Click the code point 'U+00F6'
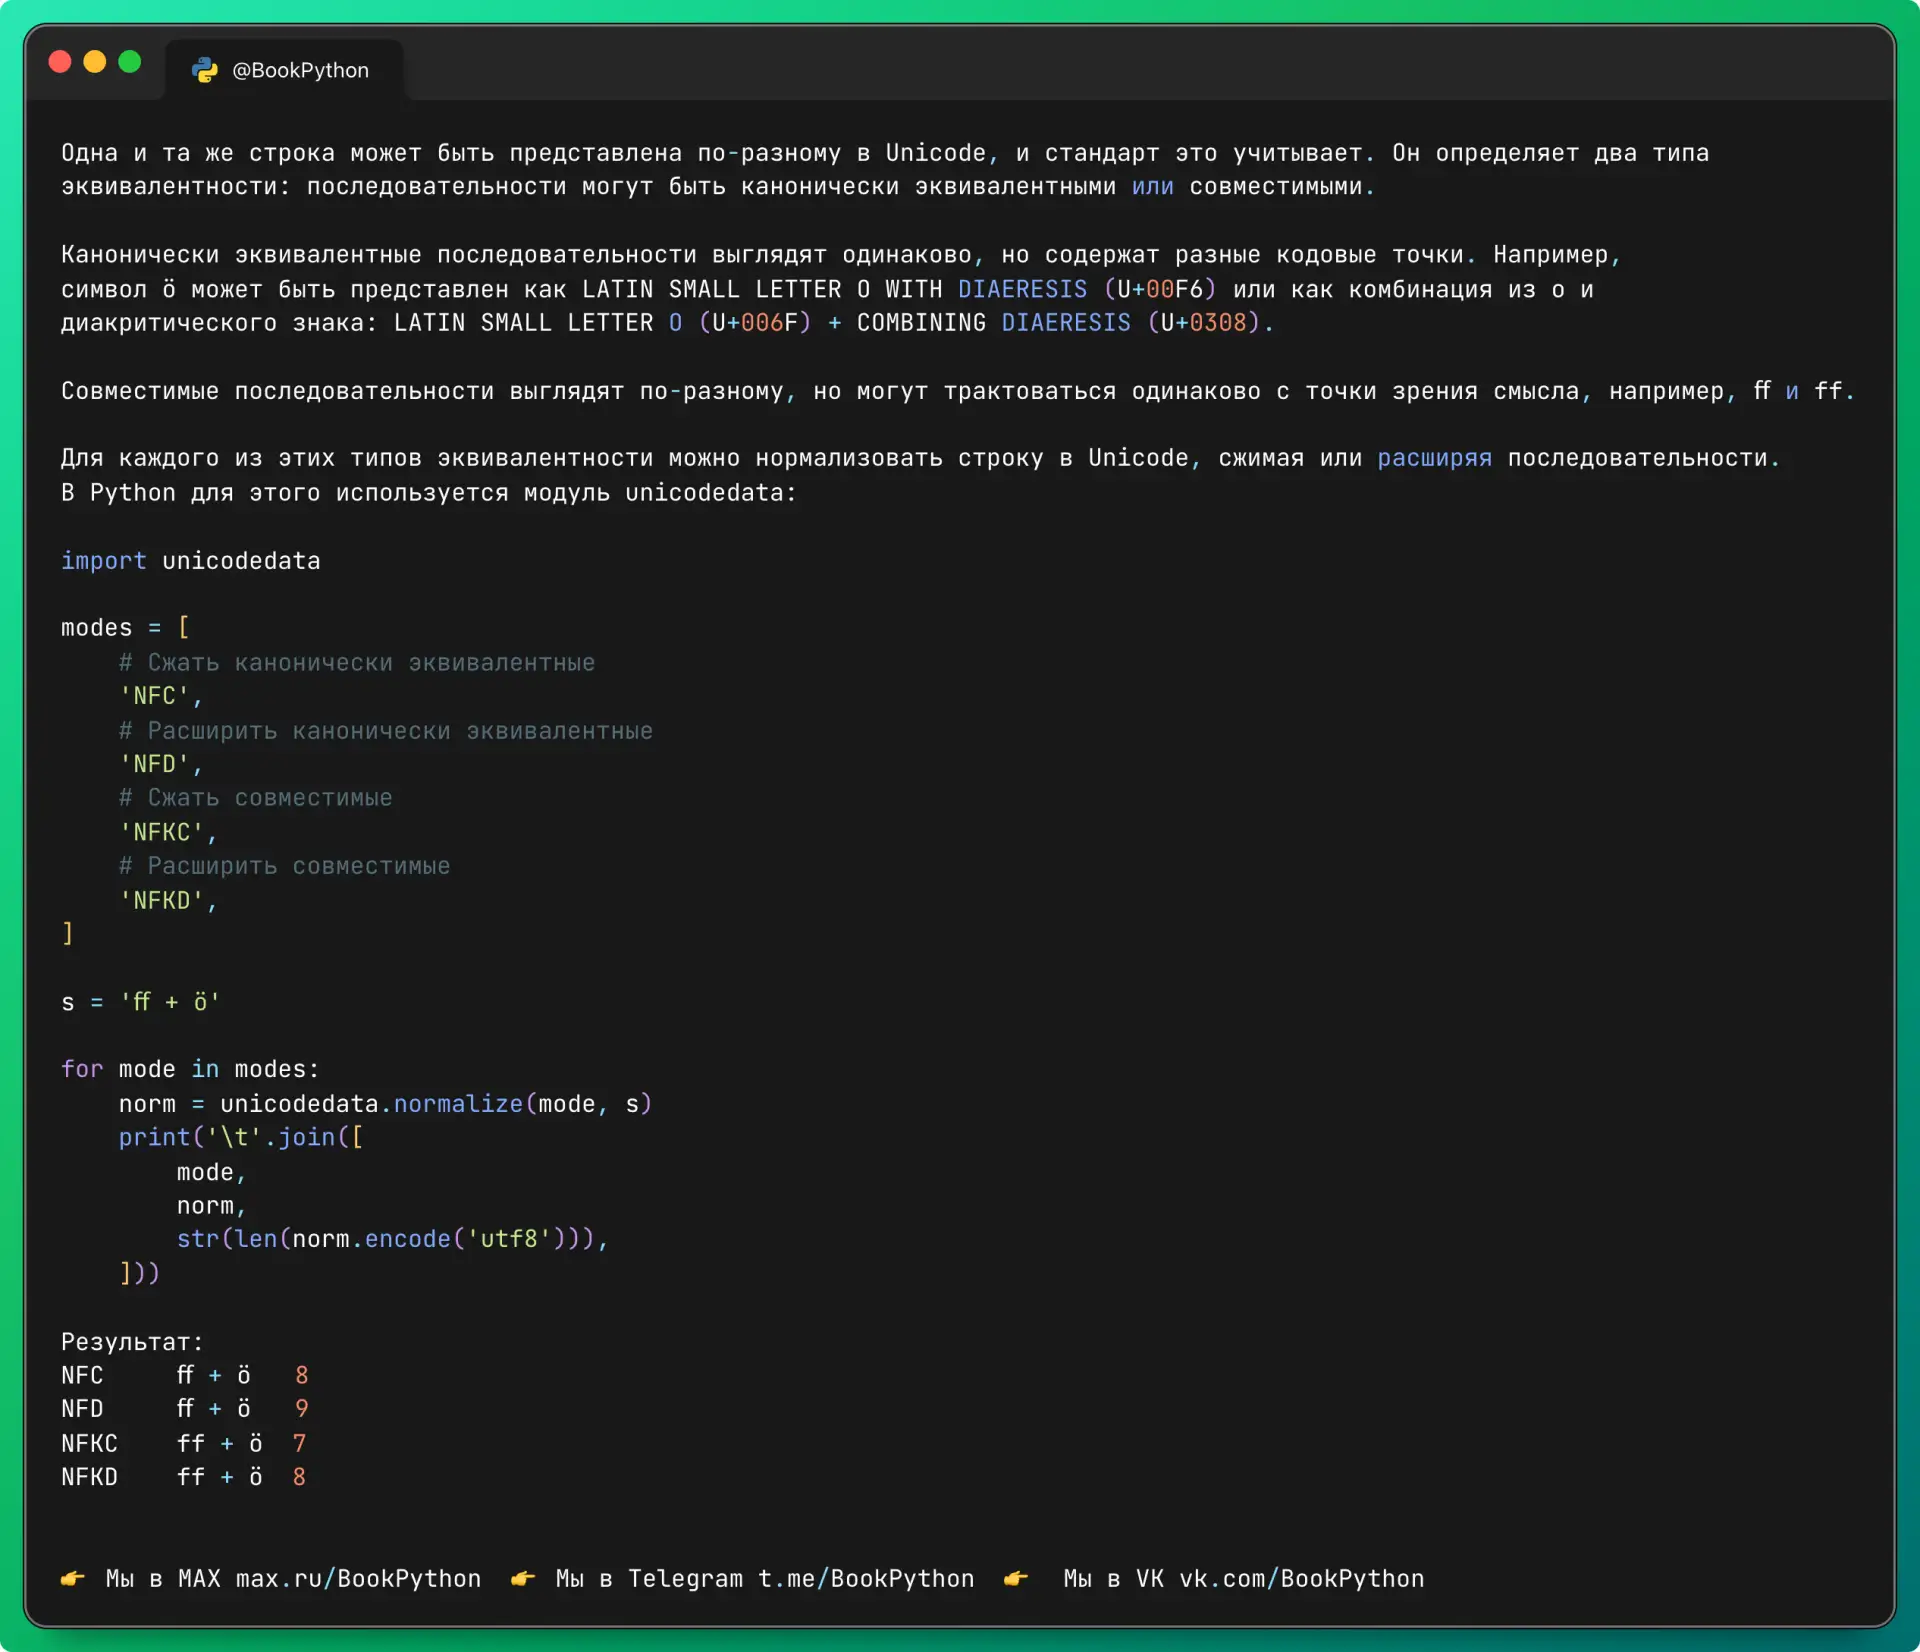The image size is (1920, 1652). click(x=1160, y=289)
